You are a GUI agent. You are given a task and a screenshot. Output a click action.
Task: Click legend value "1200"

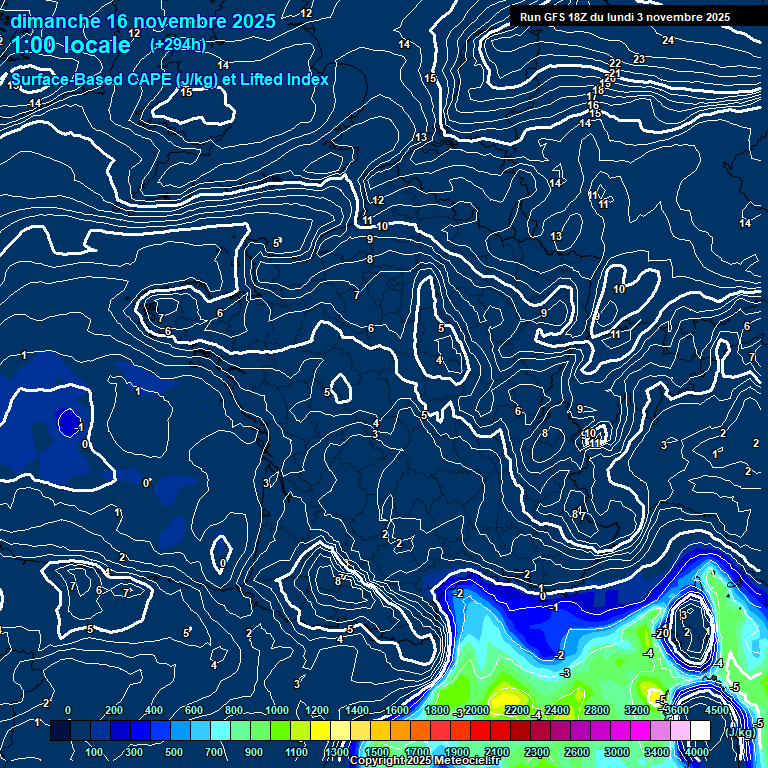[317, 710]
